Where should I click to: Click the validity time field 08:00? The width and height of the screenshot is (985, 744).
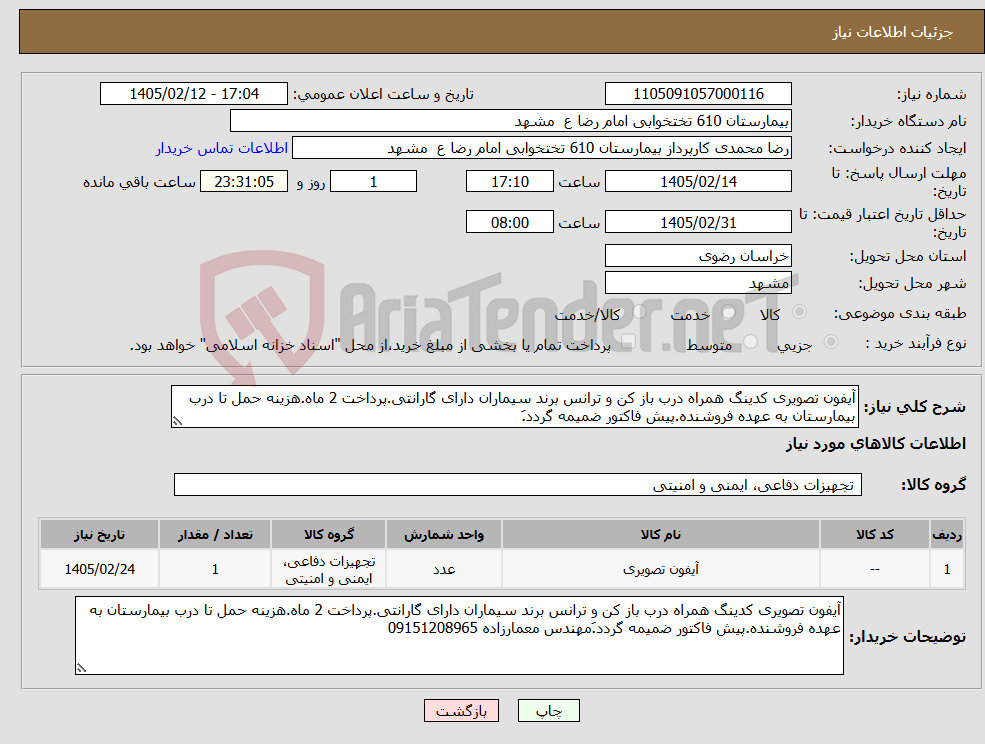[x=509, y=222]
